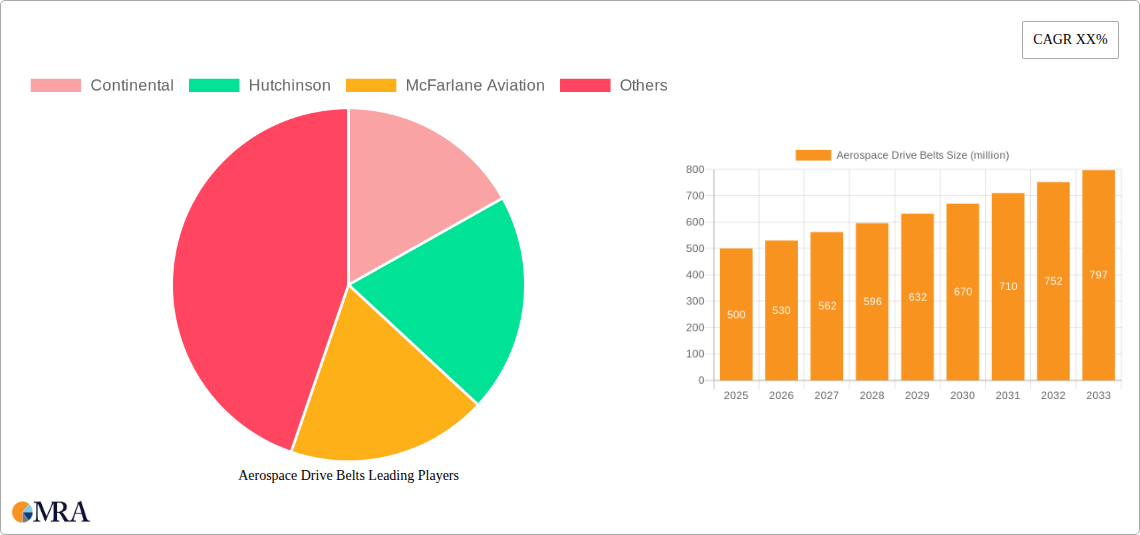Click the Hutchinson legend label
Viewport: 1140px width, 535px height.
coord(289,86)
